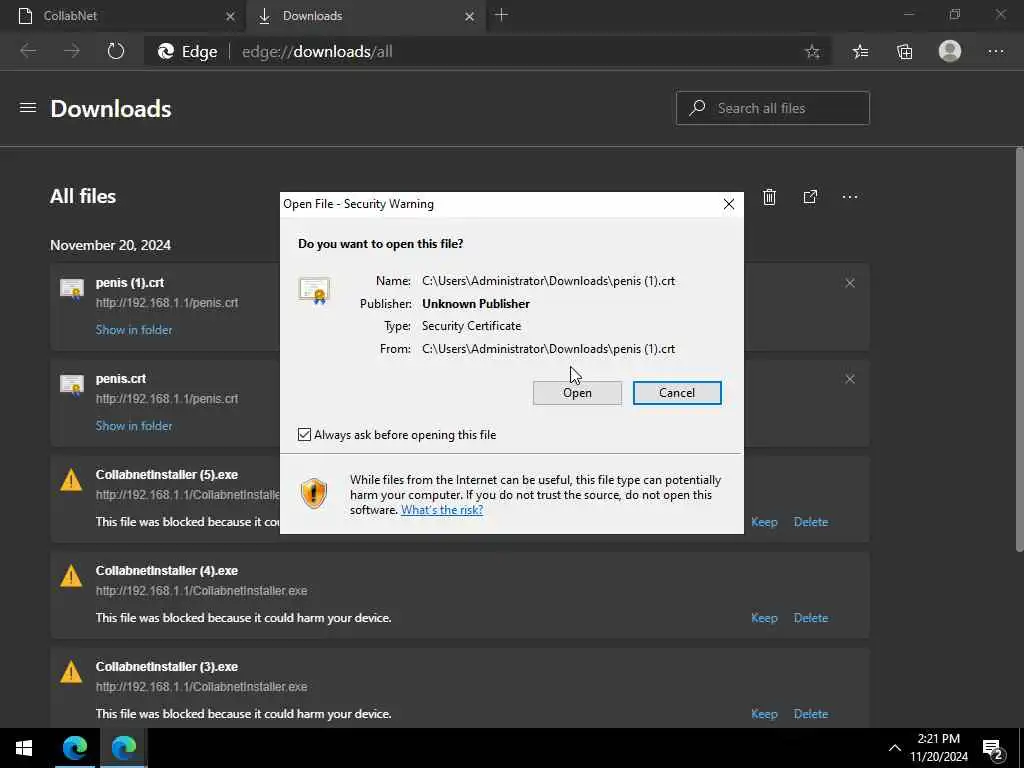Image resolution: width=1024 pixels, height=768 pixels.
Task: Click the security shield icon in dialog
Action: 313,494
